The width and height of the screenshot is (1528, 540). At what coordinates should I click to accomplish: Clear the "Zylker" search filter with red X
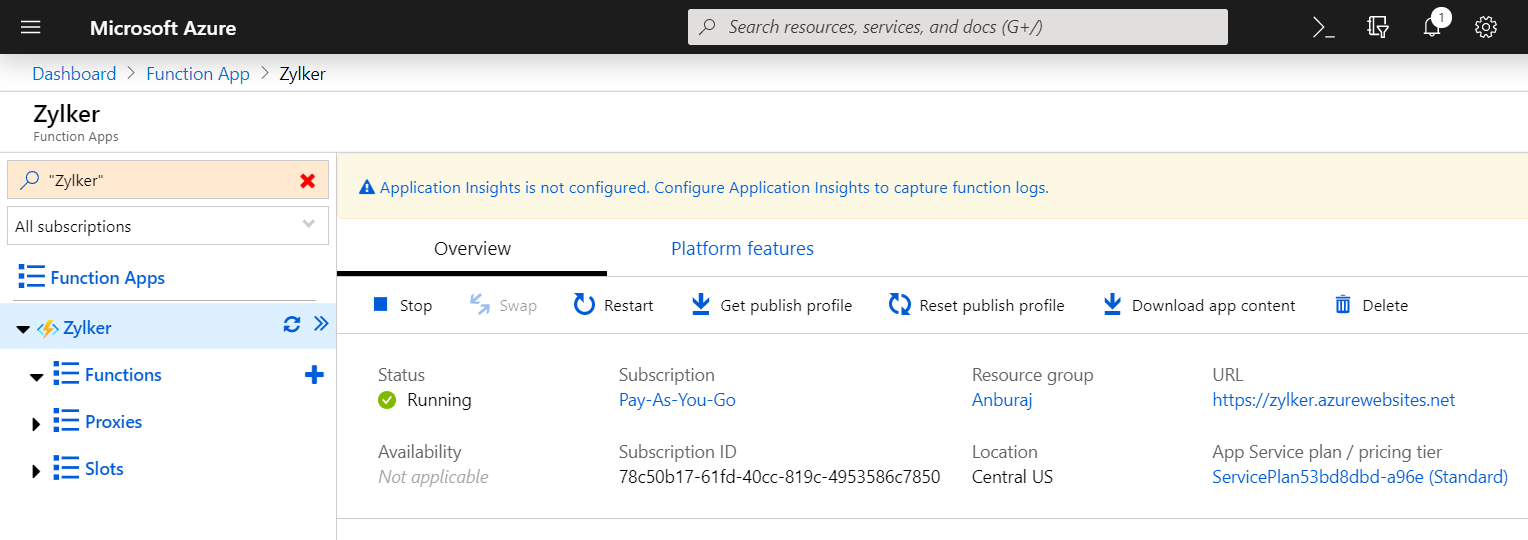(308, 180)
